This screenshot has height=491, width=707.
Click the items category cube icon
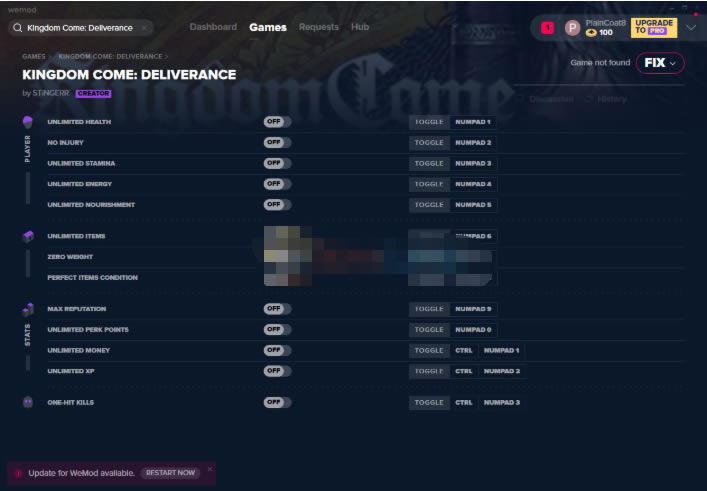(x=27, y=236)
